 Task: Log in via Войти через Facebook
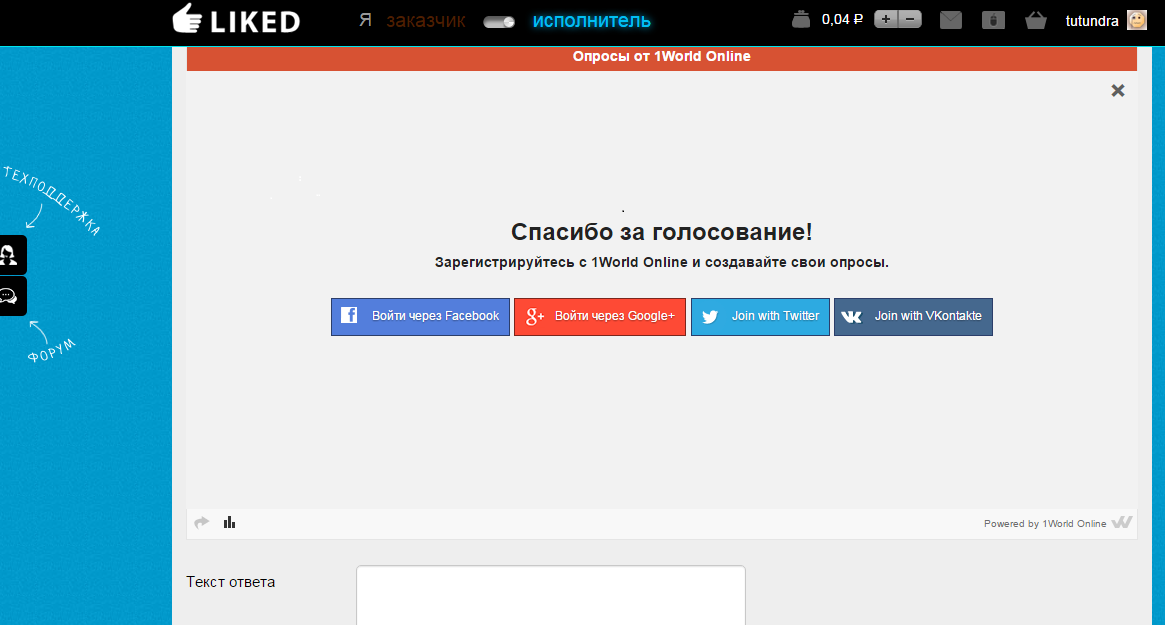click(x=421, y=317)
